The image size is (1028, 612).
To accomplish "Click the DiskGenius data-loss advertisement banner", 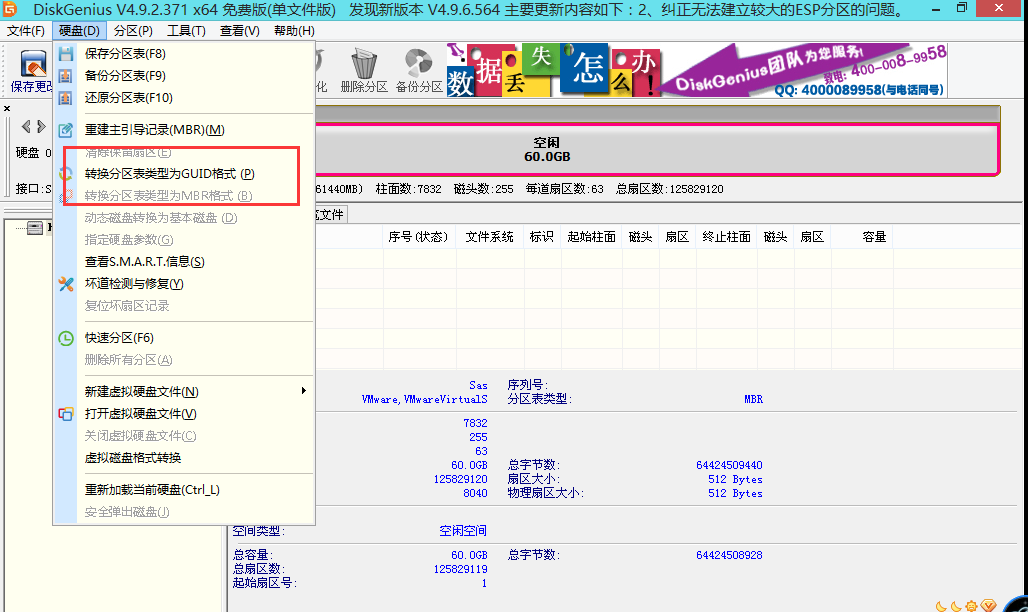I will coord(697,70).
